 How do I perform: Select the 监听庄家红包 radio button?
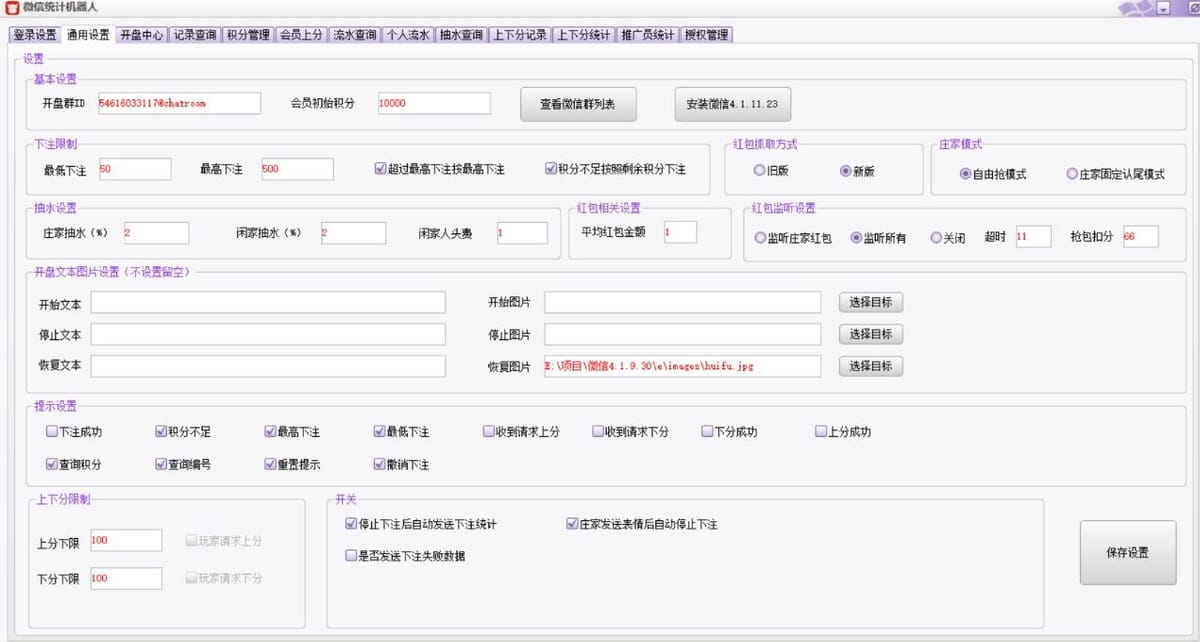[x=792, y=238]
